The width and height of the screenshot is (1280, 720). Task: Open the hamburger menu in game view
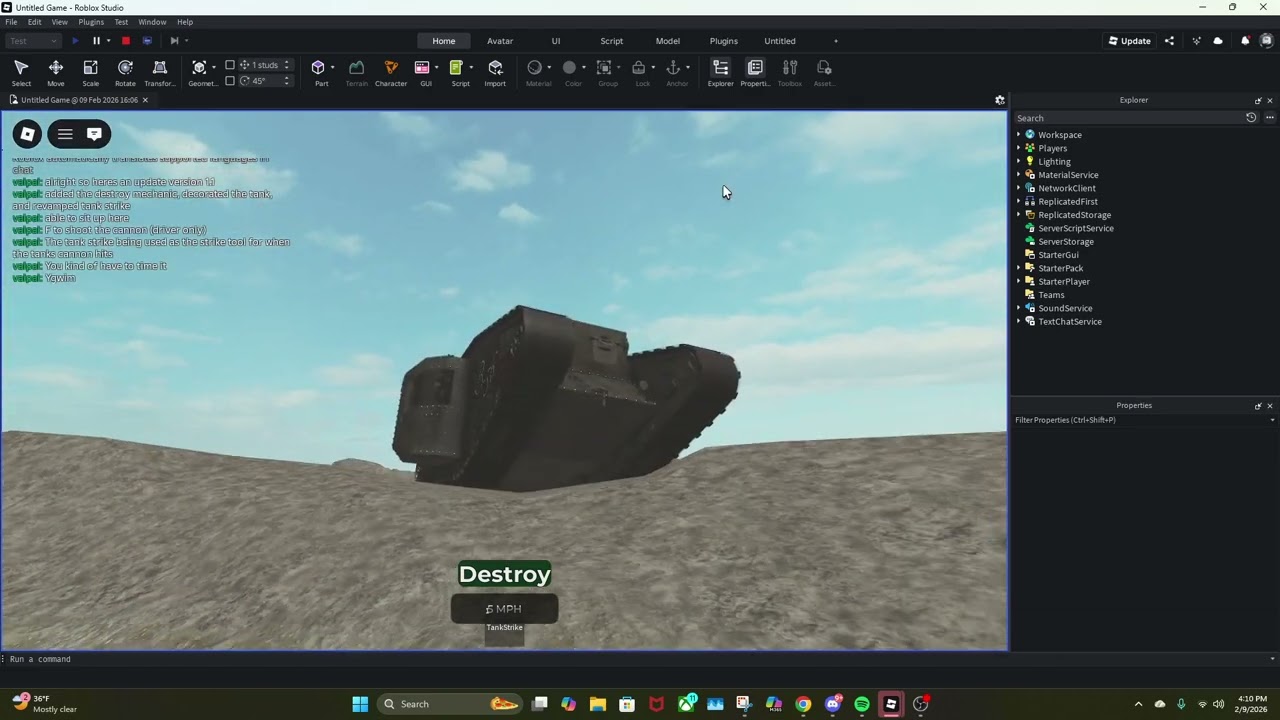click(65, 134)
